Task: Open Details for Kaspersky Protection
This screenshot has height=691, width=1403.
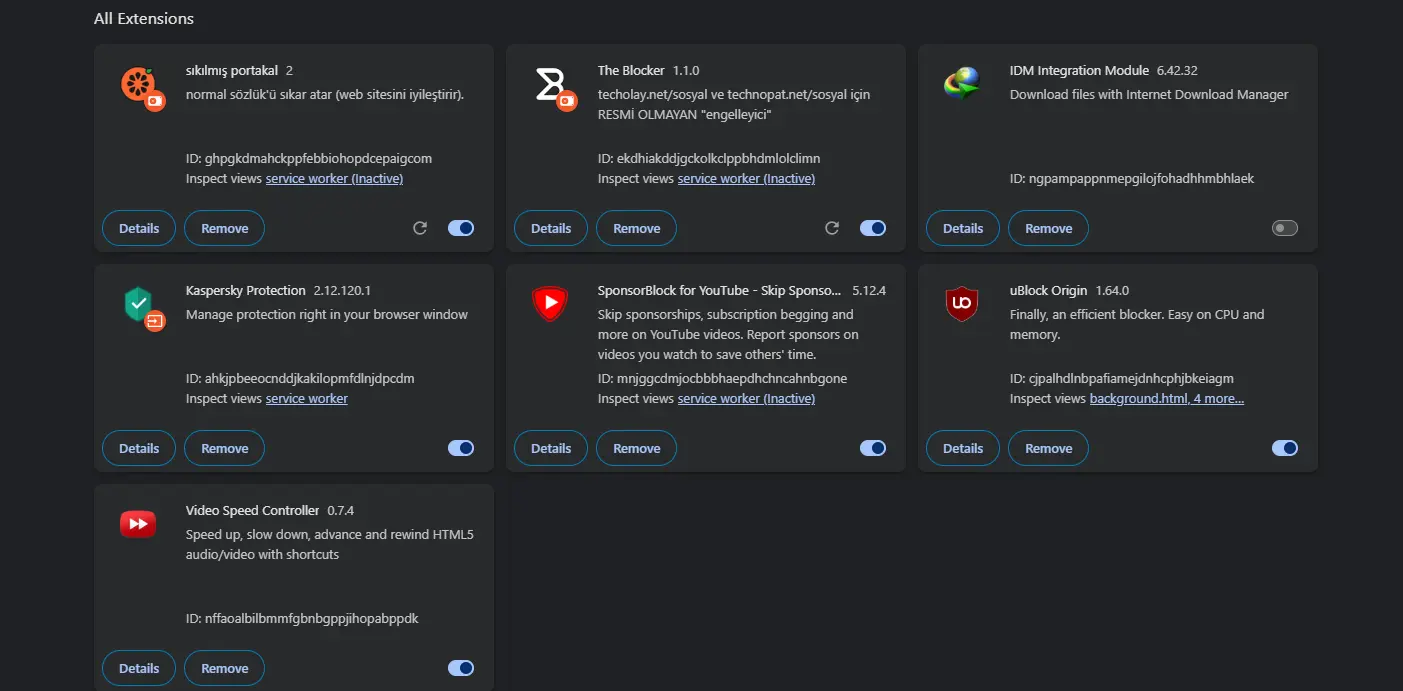Action: coord(139,448)
